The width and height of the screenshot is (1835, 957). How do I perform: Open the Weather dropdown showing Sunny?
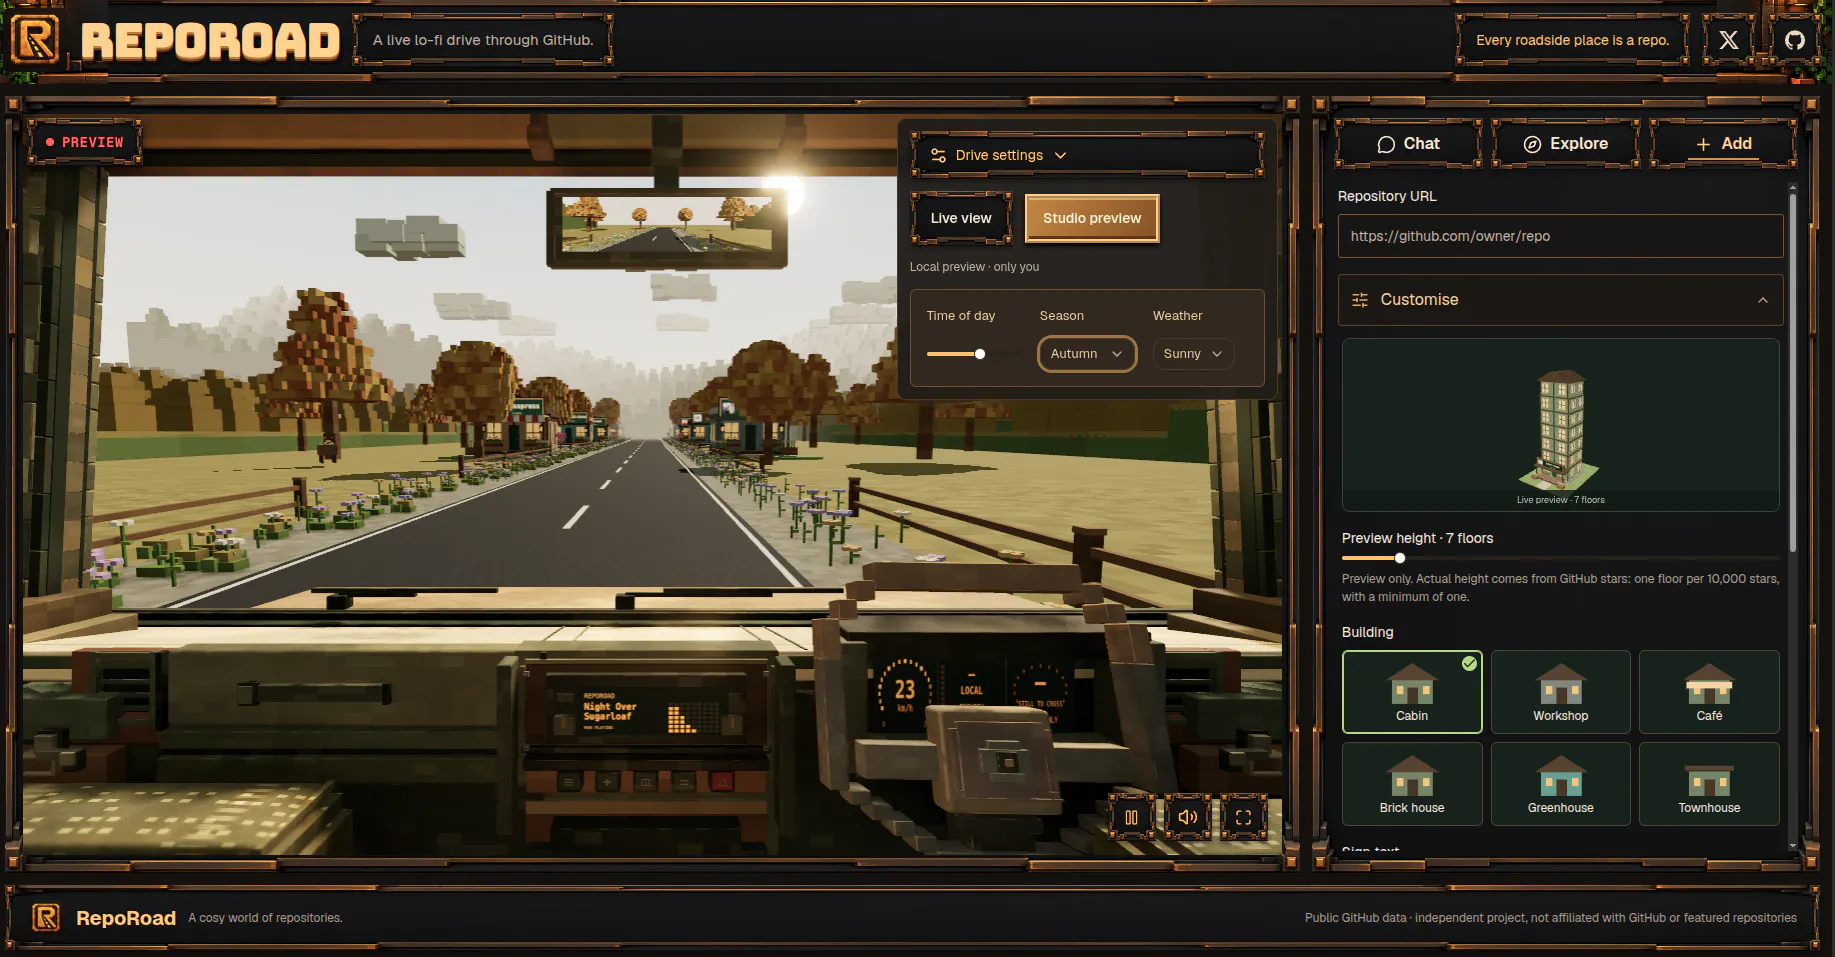pos(1193,354)
